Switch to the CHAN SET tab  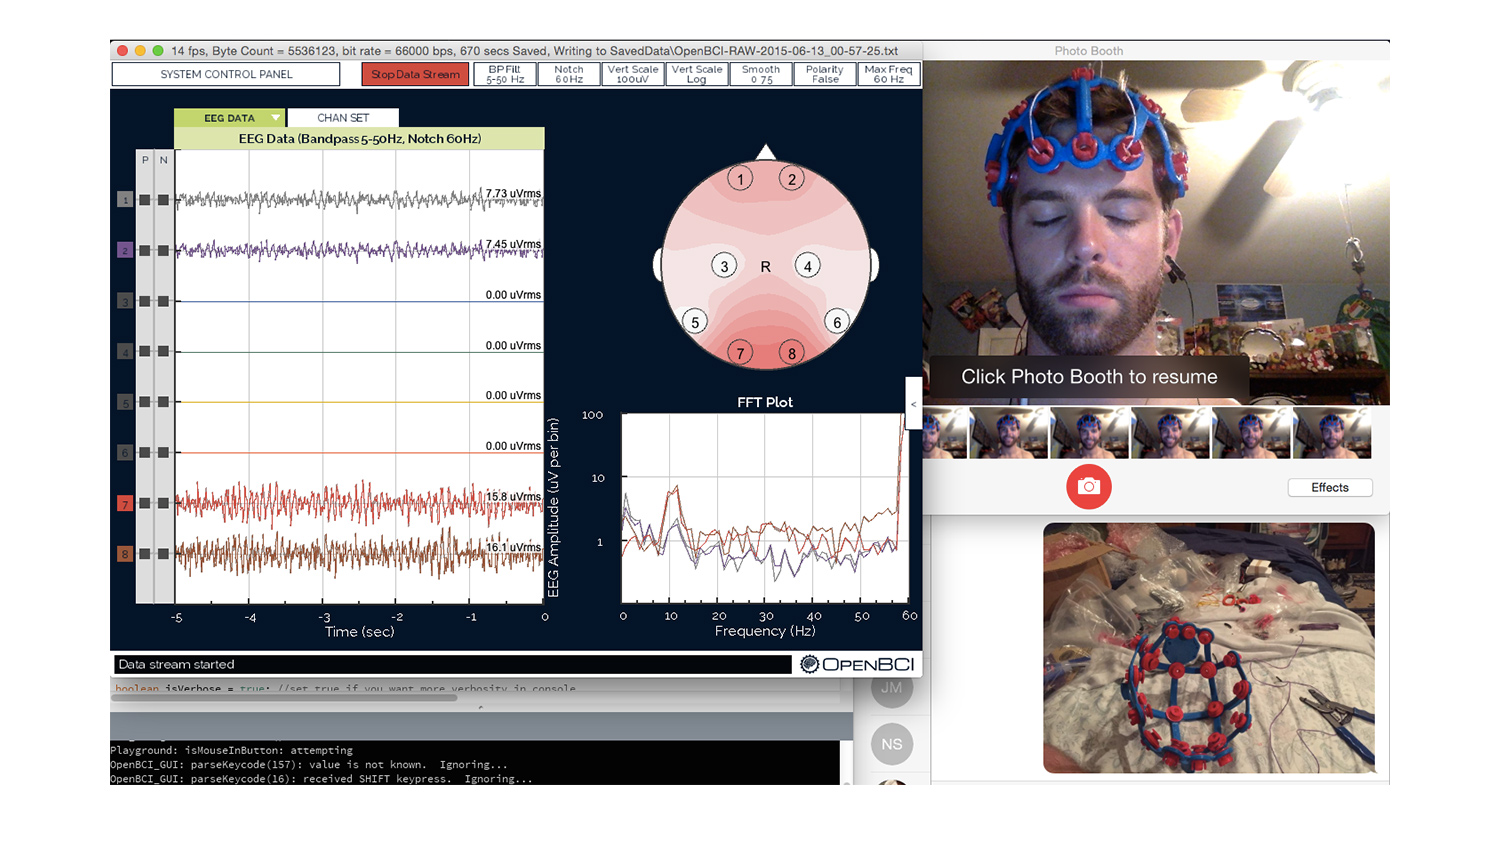(342, 117)
